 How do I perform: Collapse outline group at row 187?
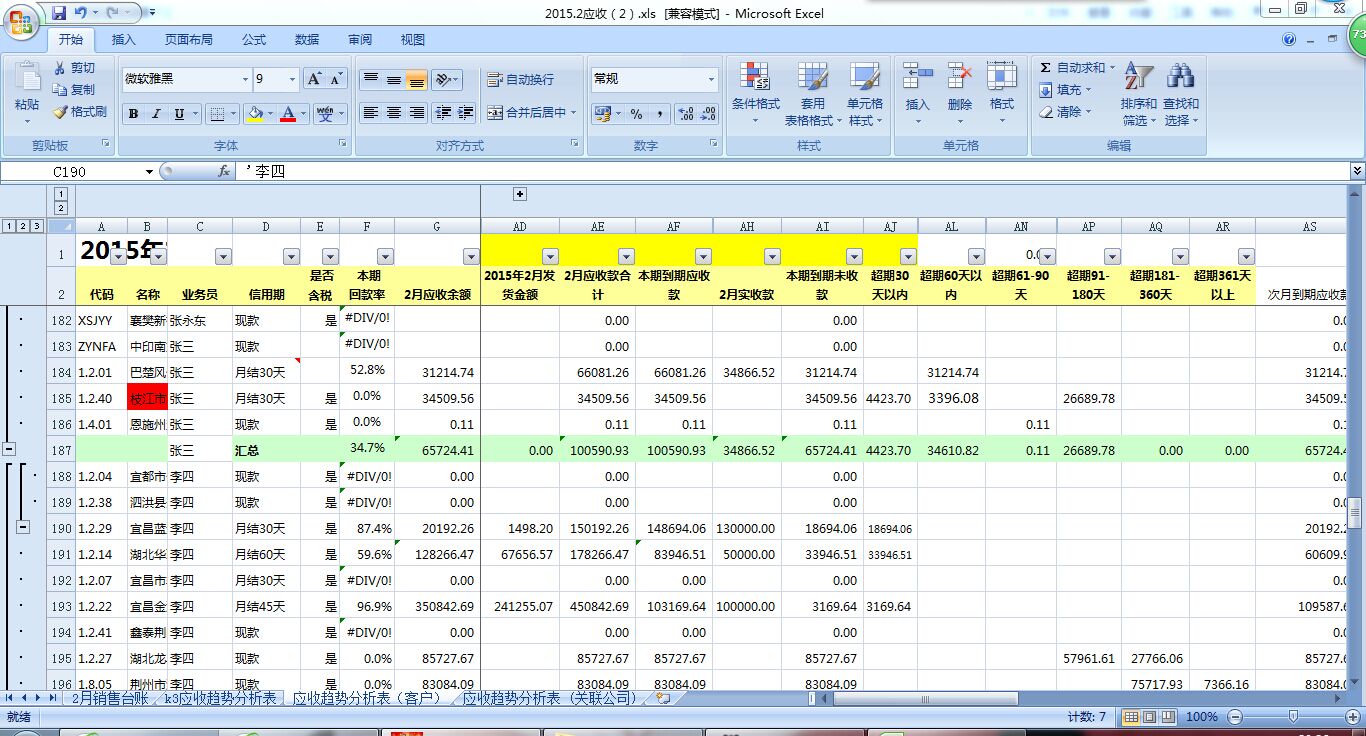[x=9, y=450]
